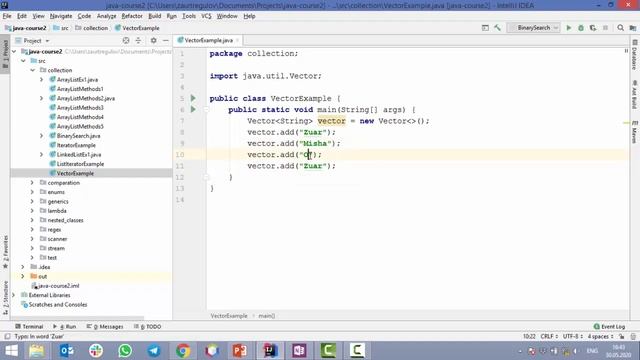Click the Run with Coverage icon

pos(593,28)
